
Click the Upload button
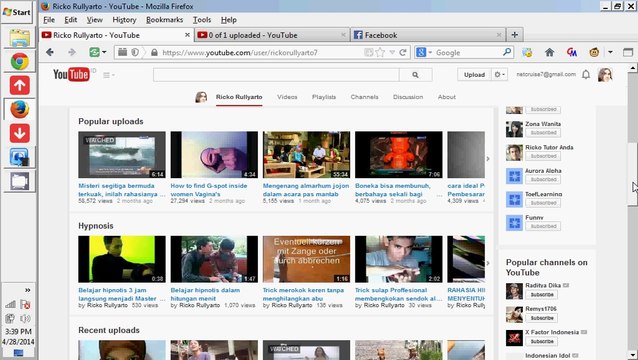click(474, 74)
